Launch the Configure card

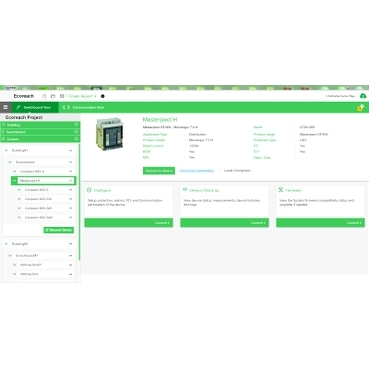pyautogui.click(x=129, y=223)
